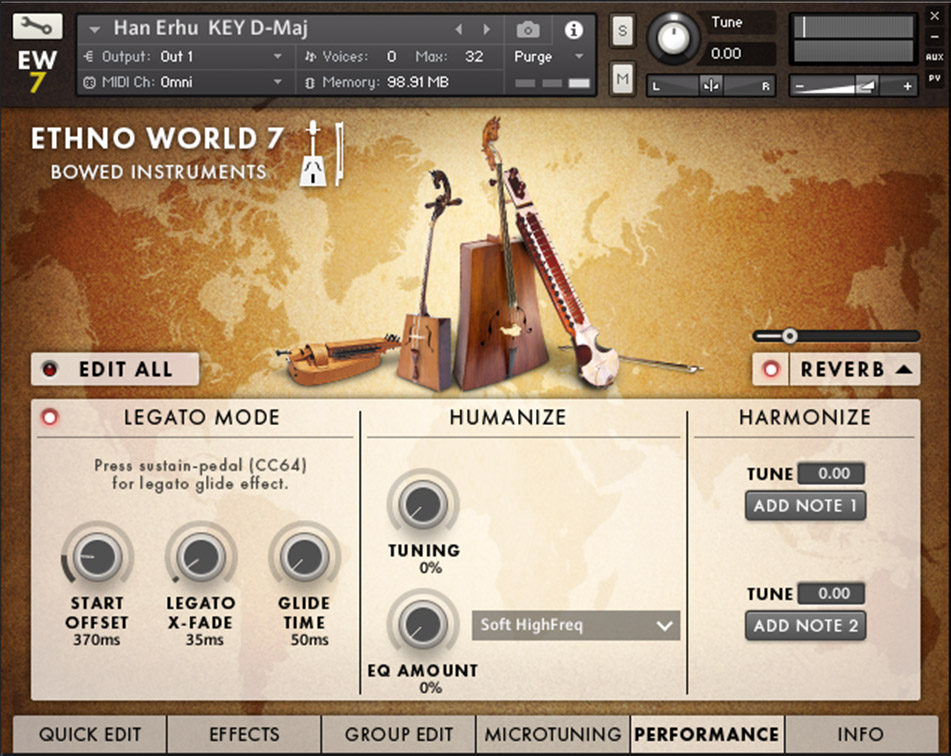951x756 pixels.
Task: Close the instrument with the X button
Action: [935, 16]
